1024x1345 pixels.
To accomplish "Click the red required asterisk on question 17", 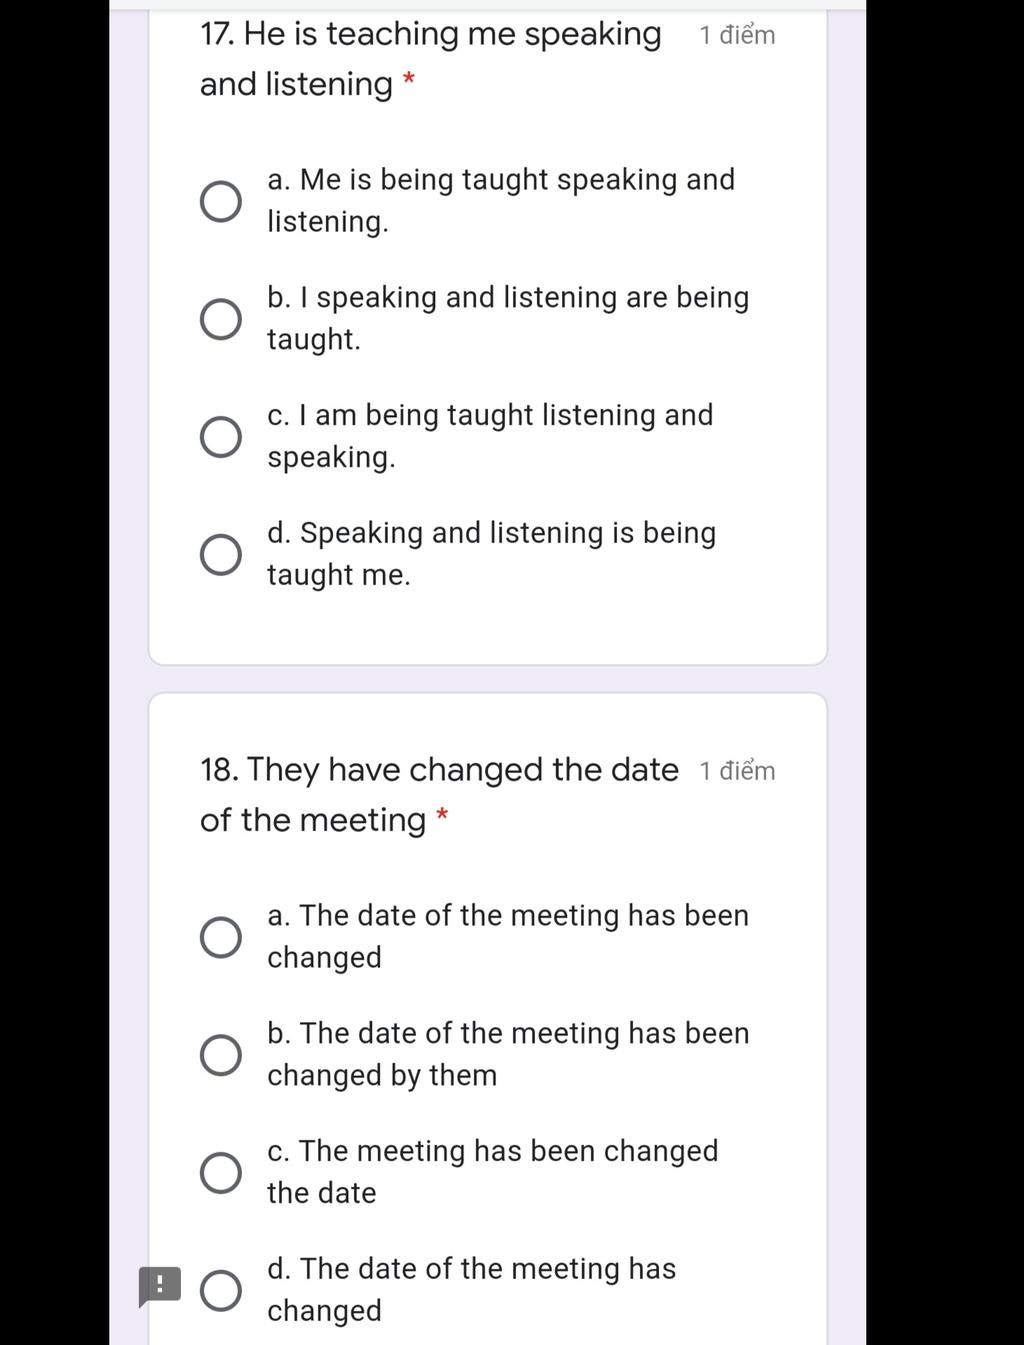I will tap(408, 80).
